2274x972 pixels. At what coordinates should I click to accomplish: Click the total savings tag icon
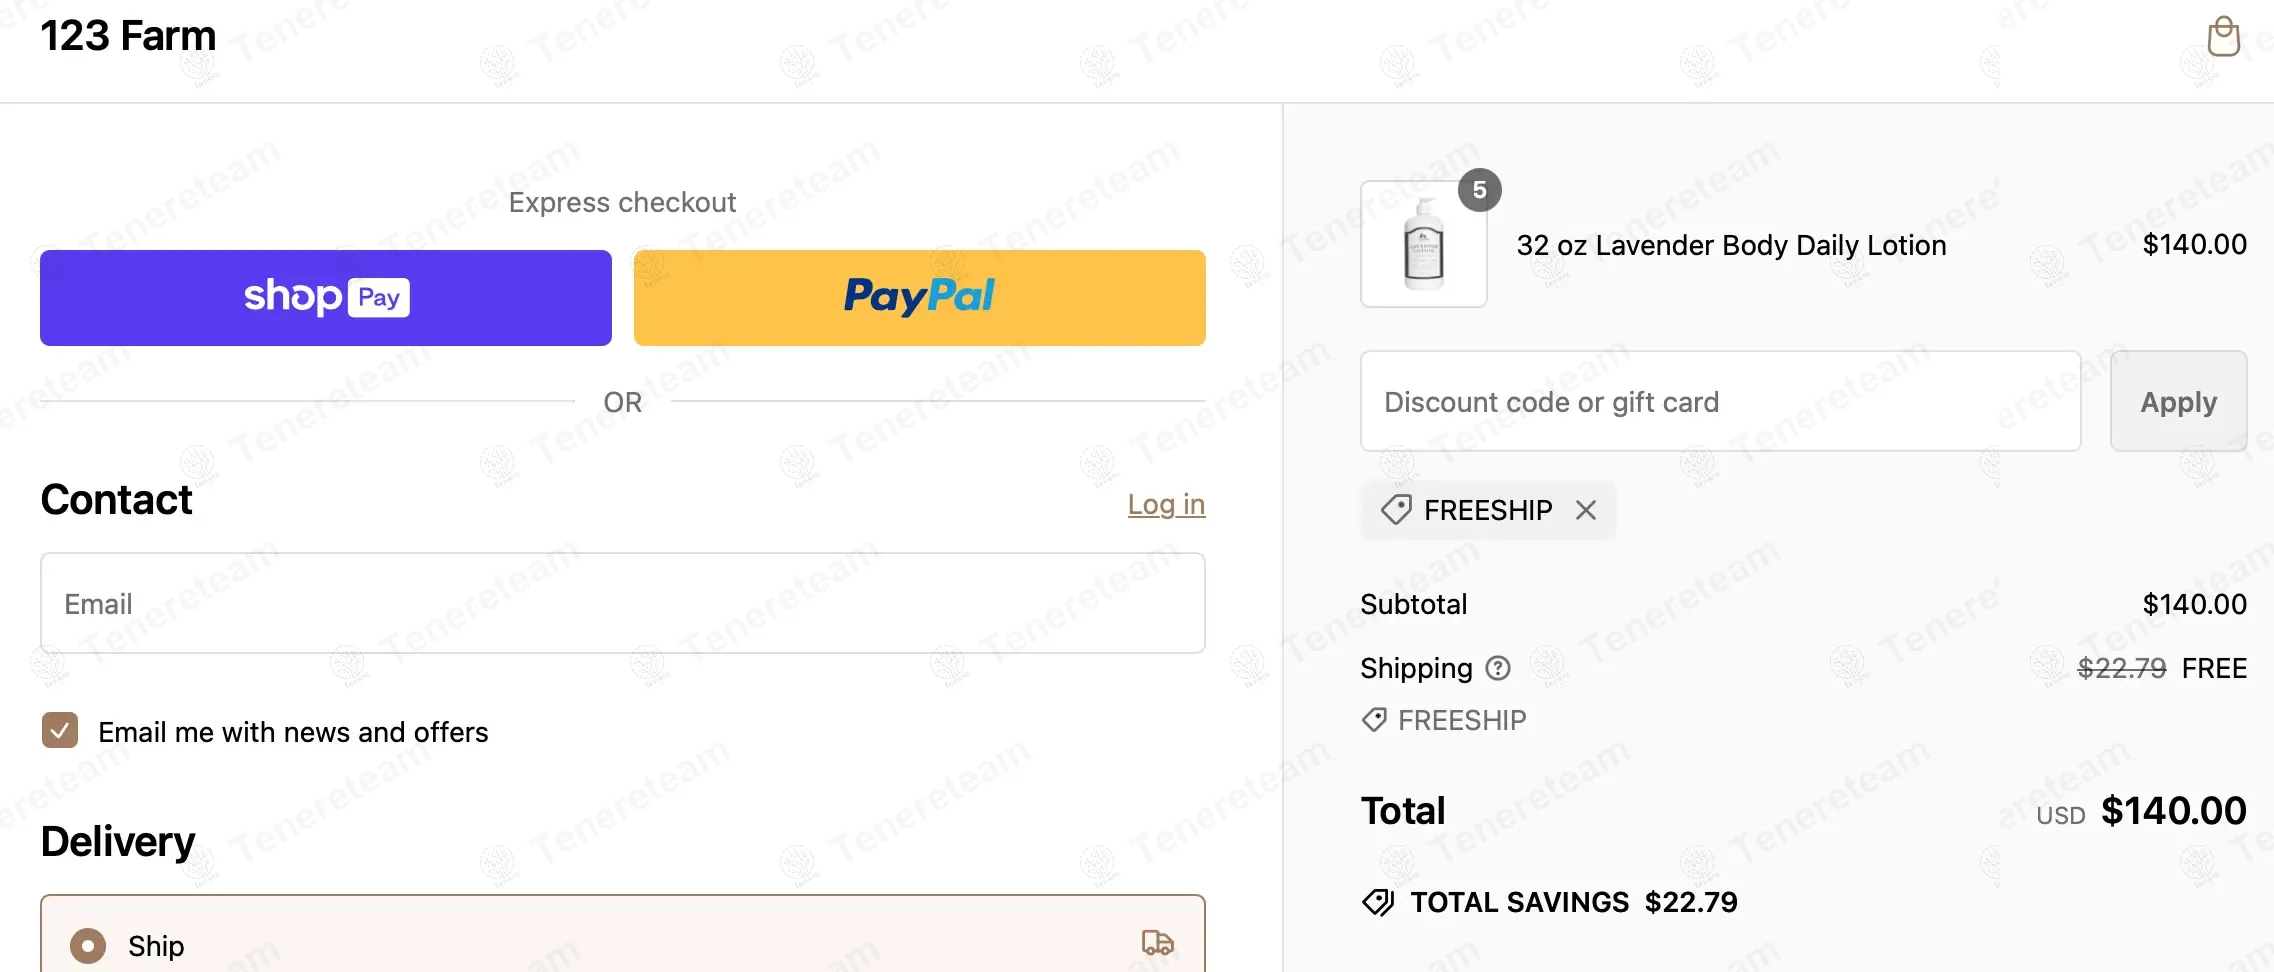(x=1378, y=903)
